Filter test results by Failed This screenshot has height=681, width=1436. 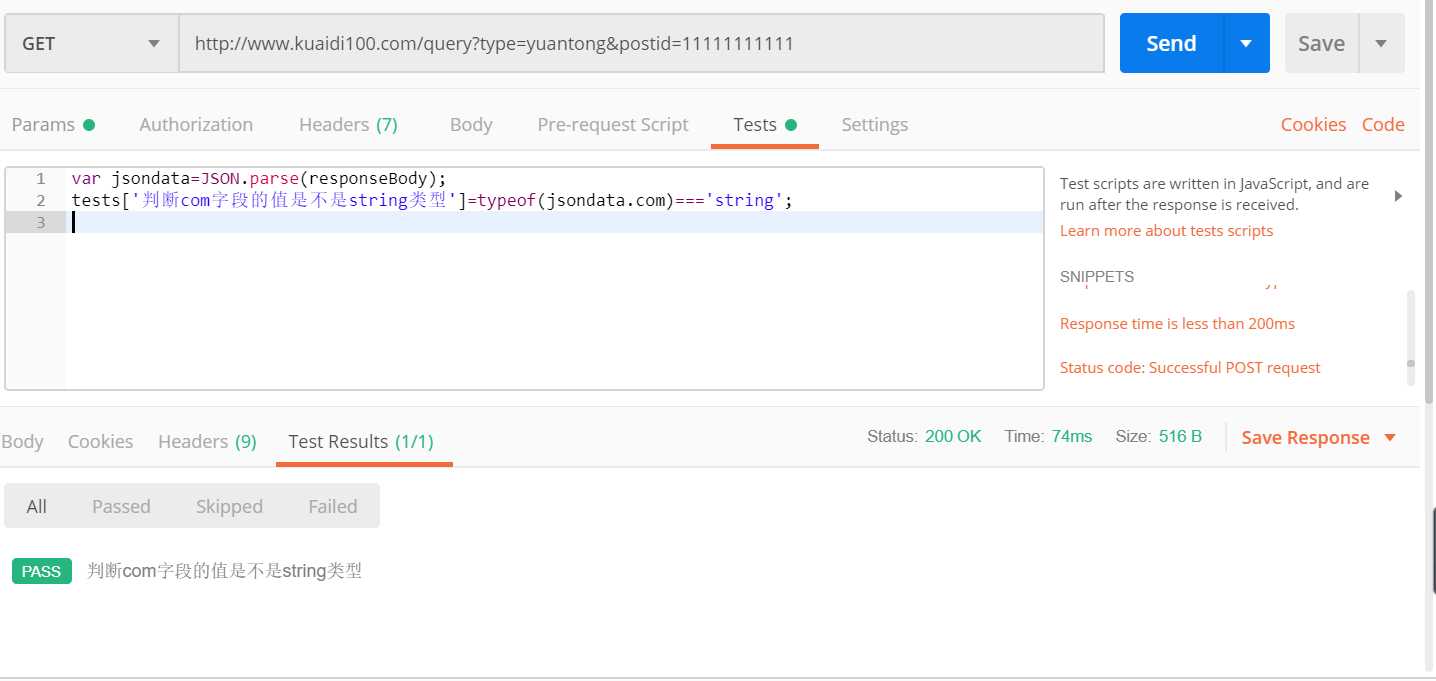(333, 507)
